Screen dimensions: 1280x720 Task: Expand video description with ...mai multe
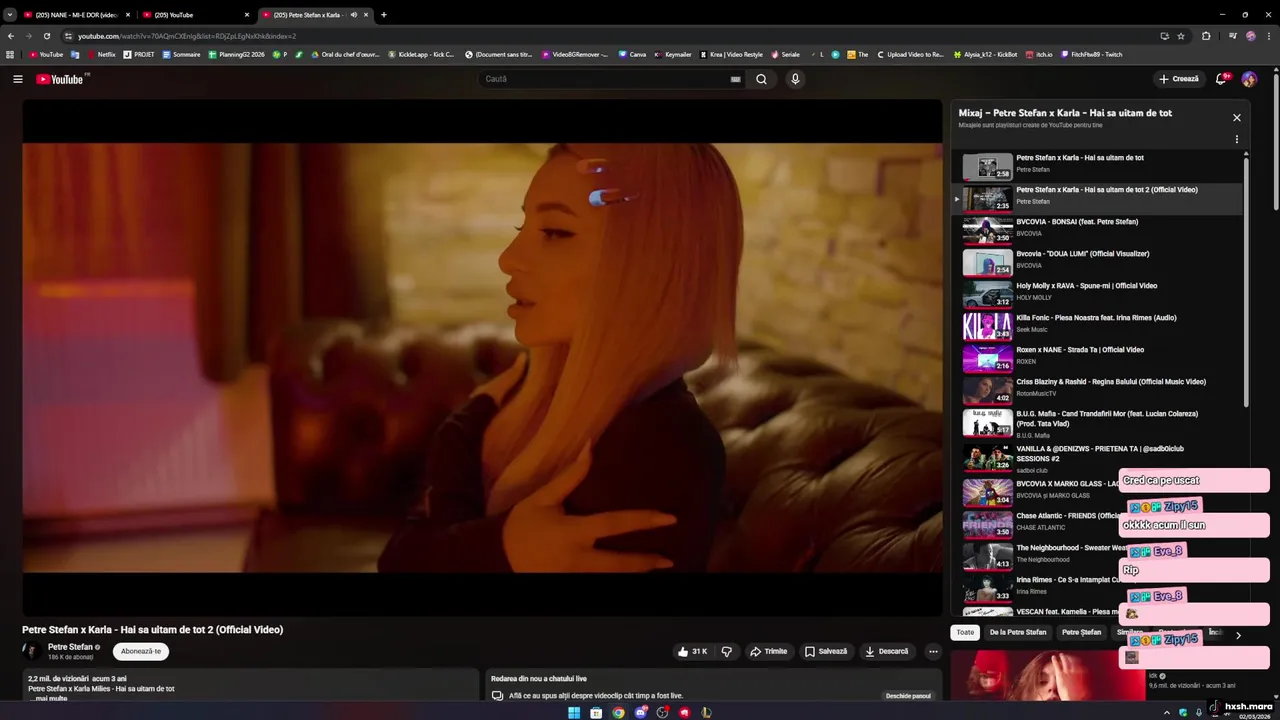[47, 698]
